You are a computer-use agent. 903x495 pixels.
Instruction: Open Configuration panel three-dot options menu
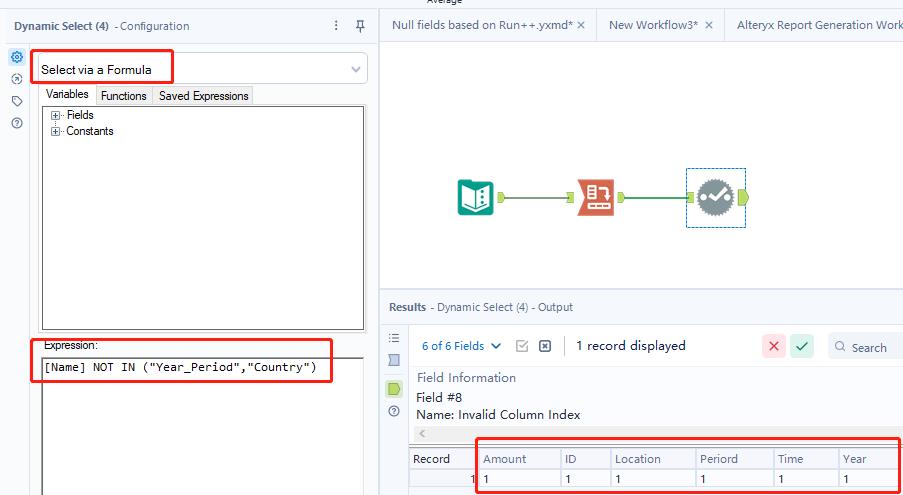tap(336, 26)
